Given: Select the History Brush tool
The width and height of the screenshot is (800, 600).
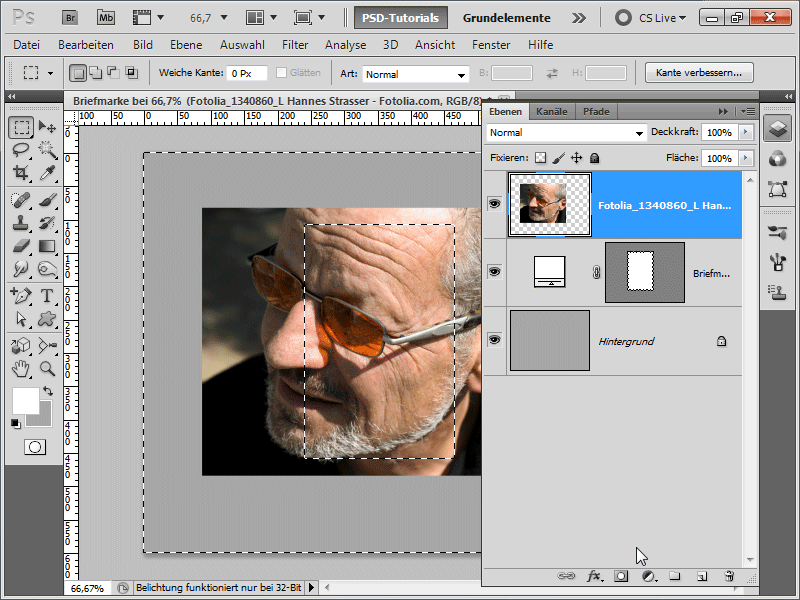Looking at the screenshot, I should 47,223.
